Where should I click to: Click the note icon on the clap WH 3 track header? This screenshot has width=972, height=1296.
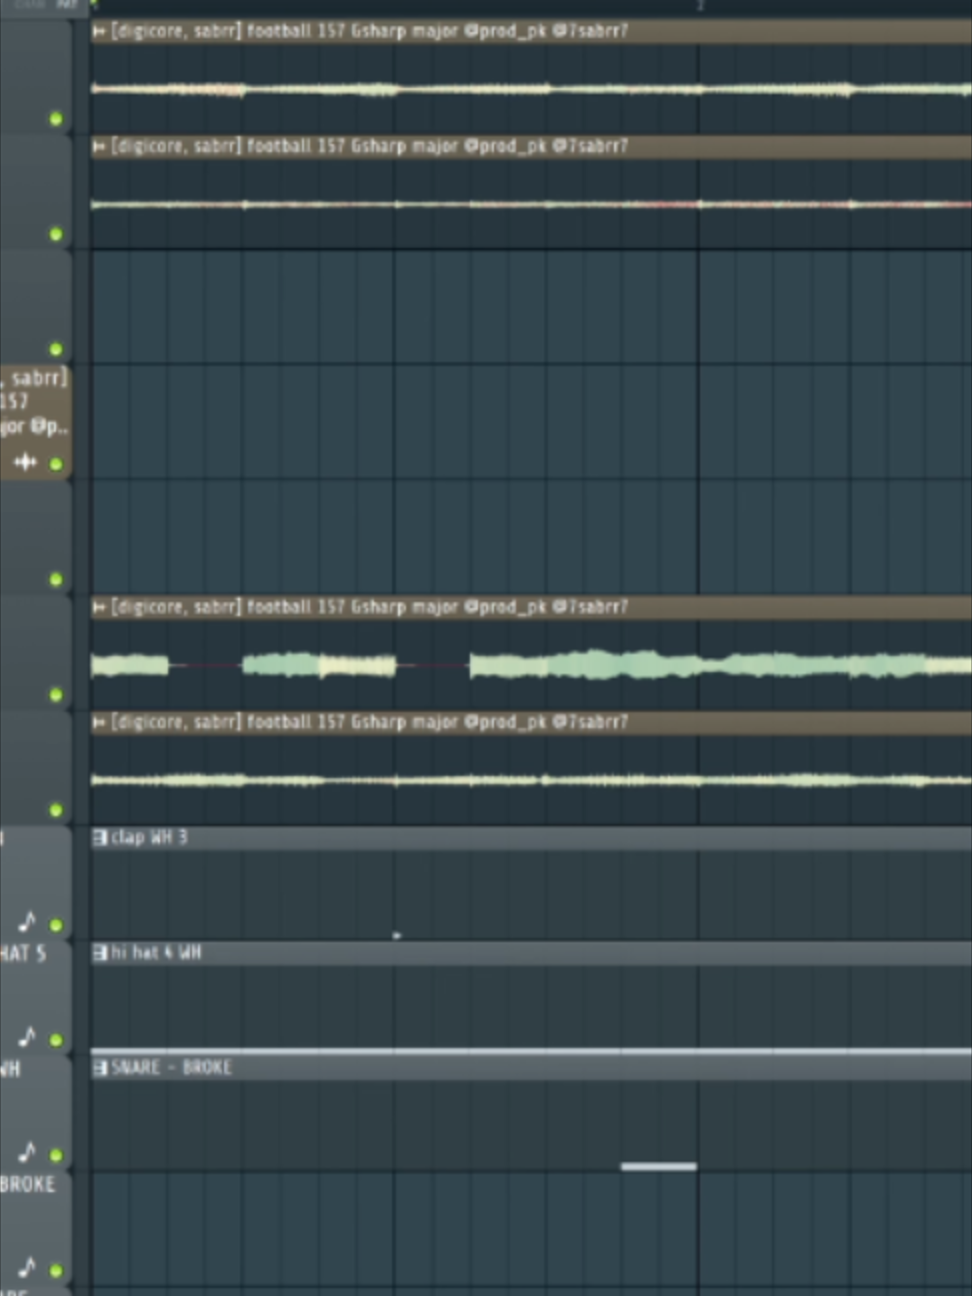[x=27, y=921]
